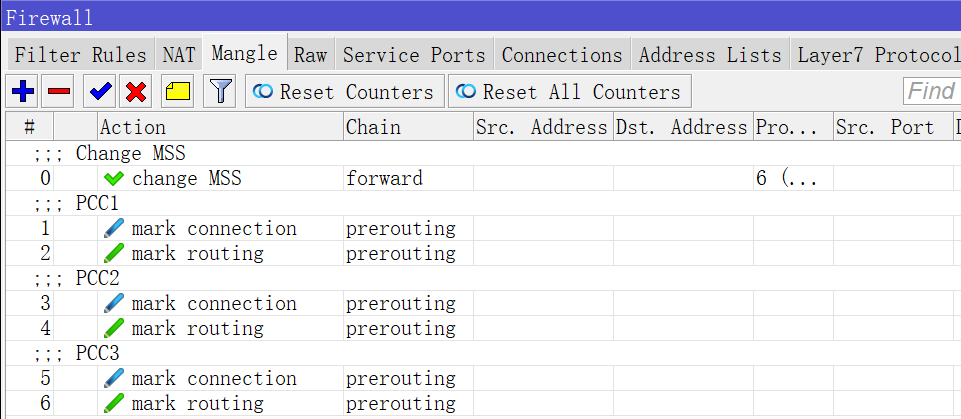Image resolution: width=961 pixels, height=419 pixels.
Task: Sort by the Action column header
Action: (x=133, y=127)
